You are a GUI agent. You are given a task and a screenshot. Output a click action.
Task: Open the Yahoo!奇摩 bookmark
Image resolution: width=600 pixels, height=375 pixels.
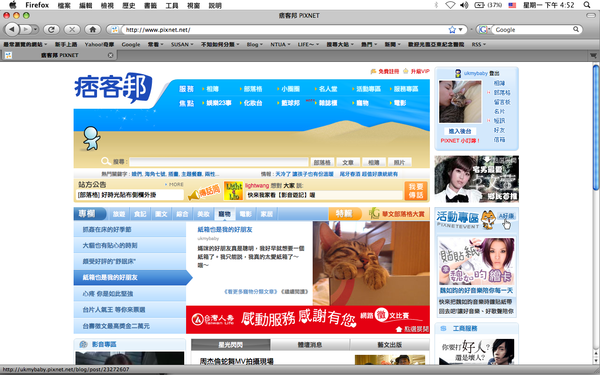(x=99, y=44)
